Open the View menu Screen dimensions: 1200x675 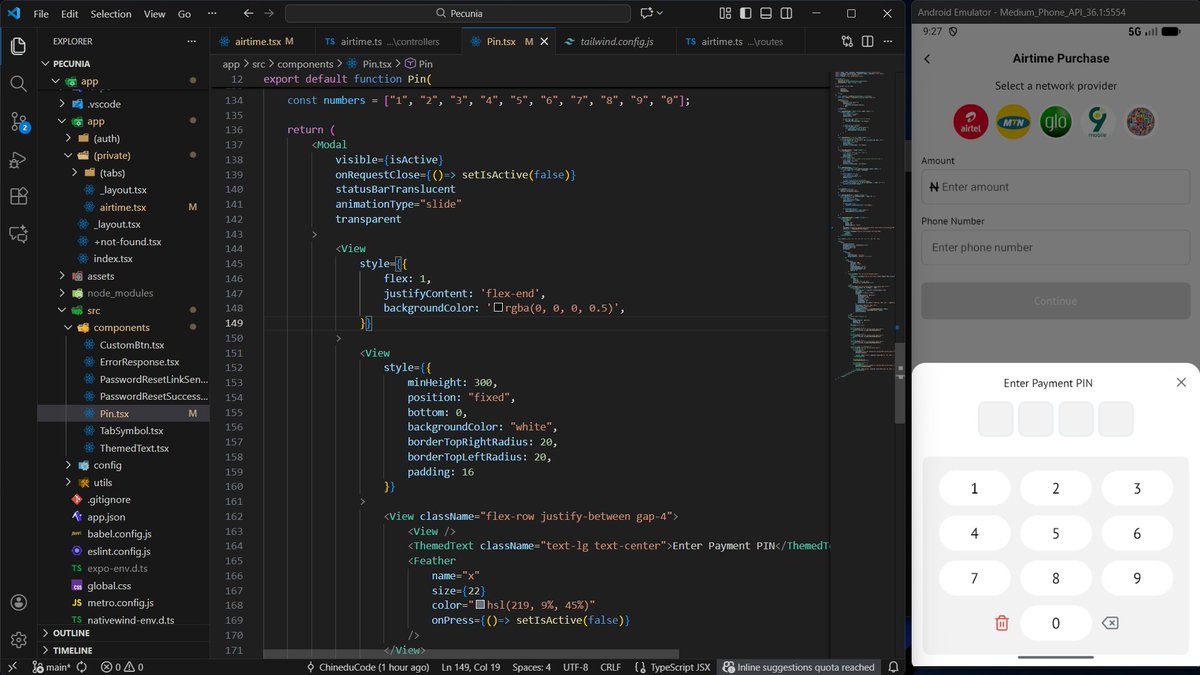[154, 14]
